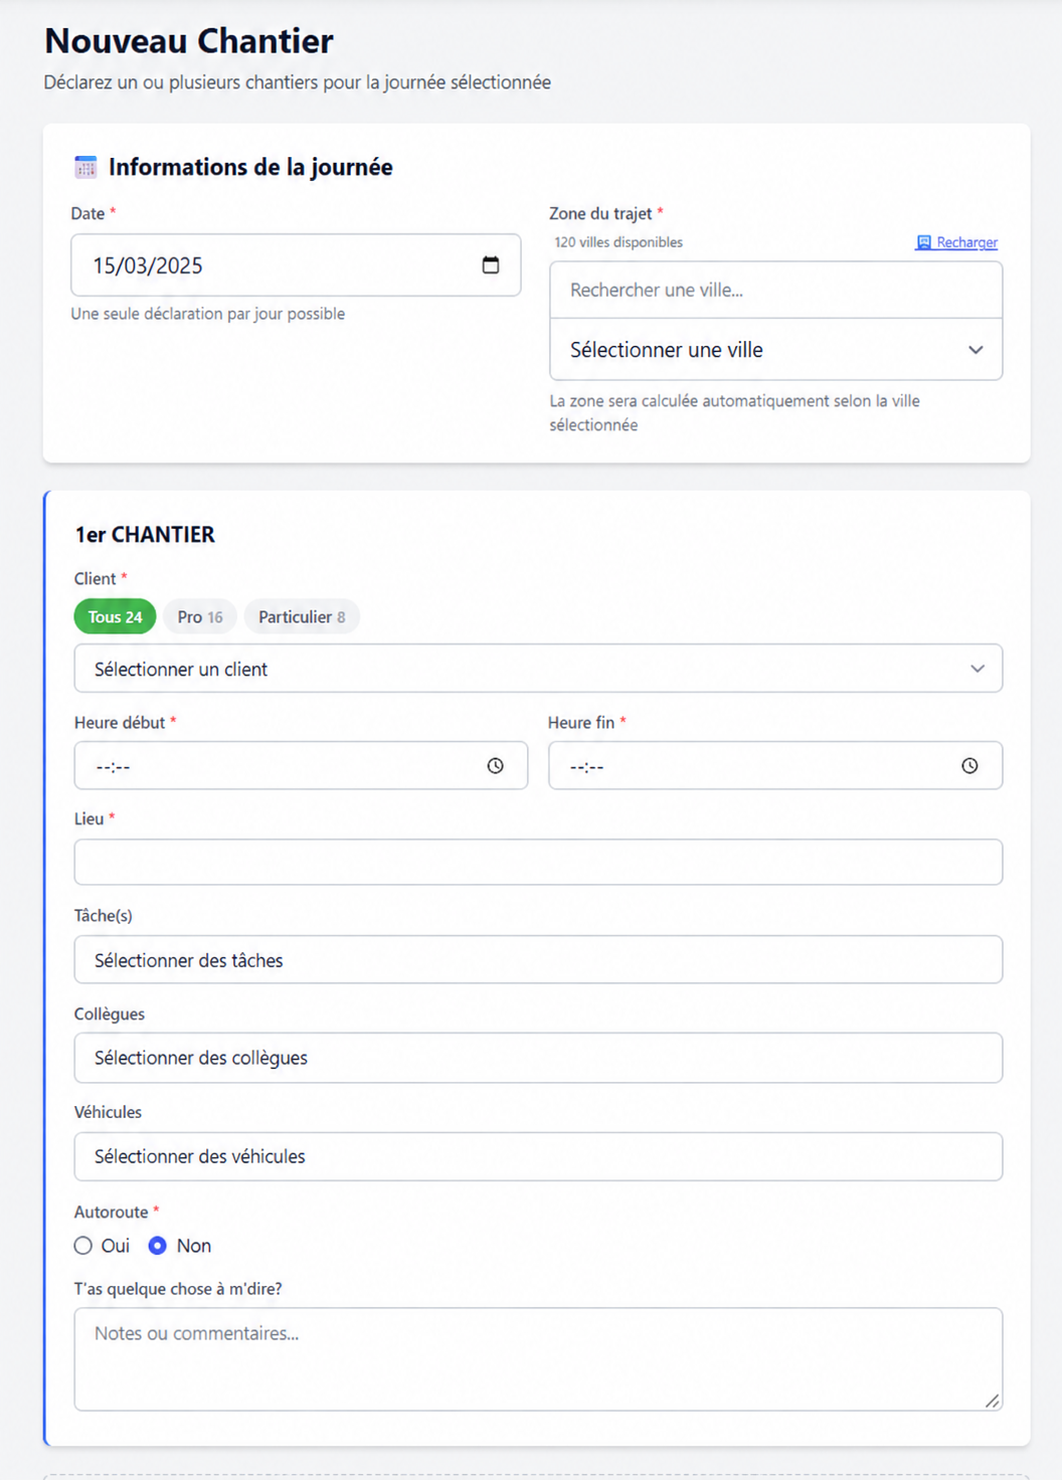The width and height of the screenshot is (1062, 1480).
Task: Click into the Heure début time field
Action: [301, 766]
